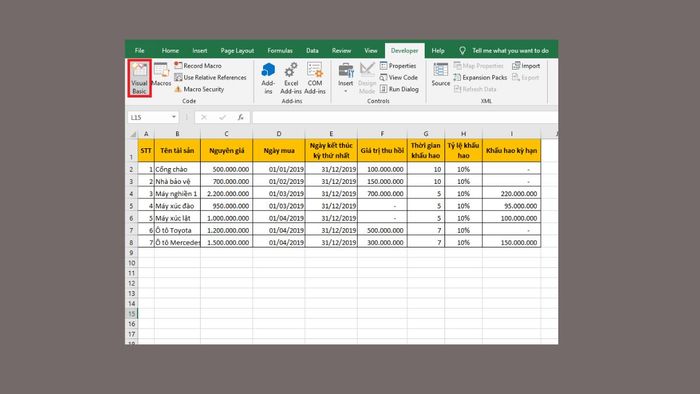Open the Page Layout tab
This screenshot has height=394, width=700.
[x=237, y=50]
